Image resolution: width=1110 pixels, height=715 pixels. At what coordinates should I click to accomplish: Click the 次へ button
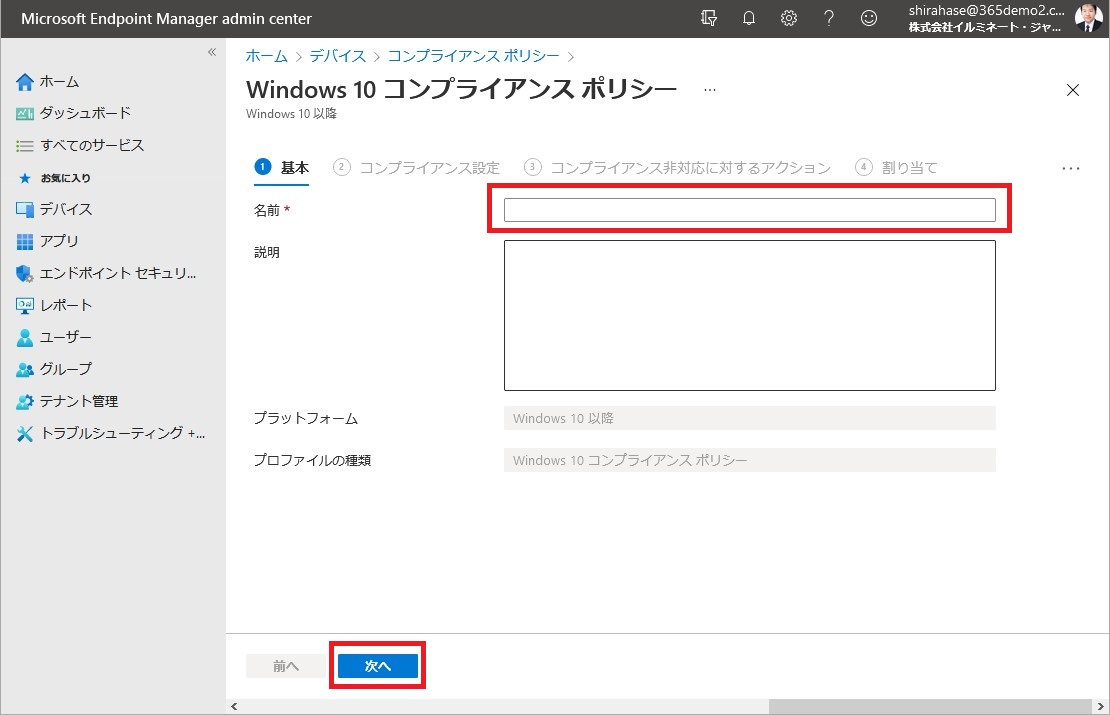[377, 666]
